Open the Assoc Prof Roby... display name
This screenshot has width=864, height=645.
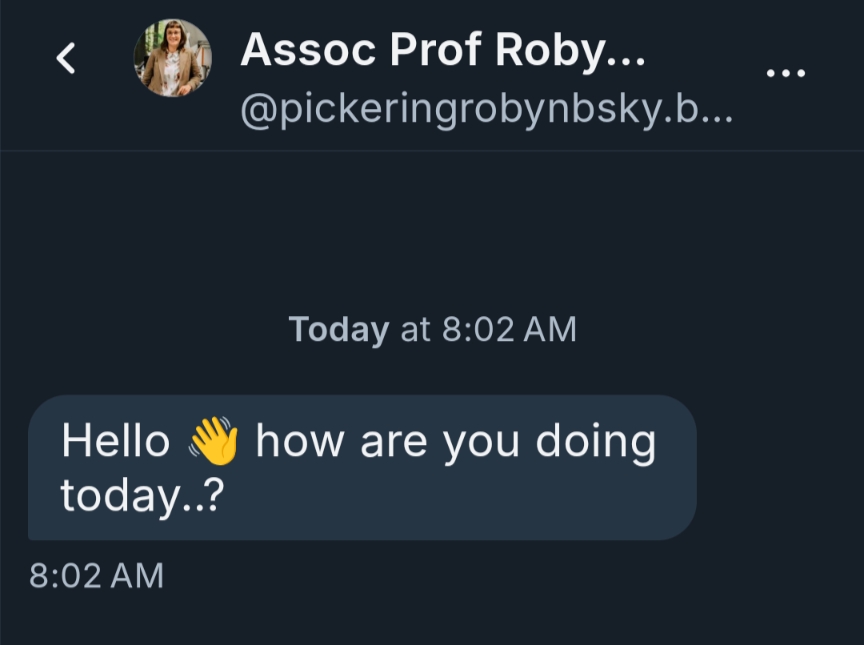(x=442, y=48)
